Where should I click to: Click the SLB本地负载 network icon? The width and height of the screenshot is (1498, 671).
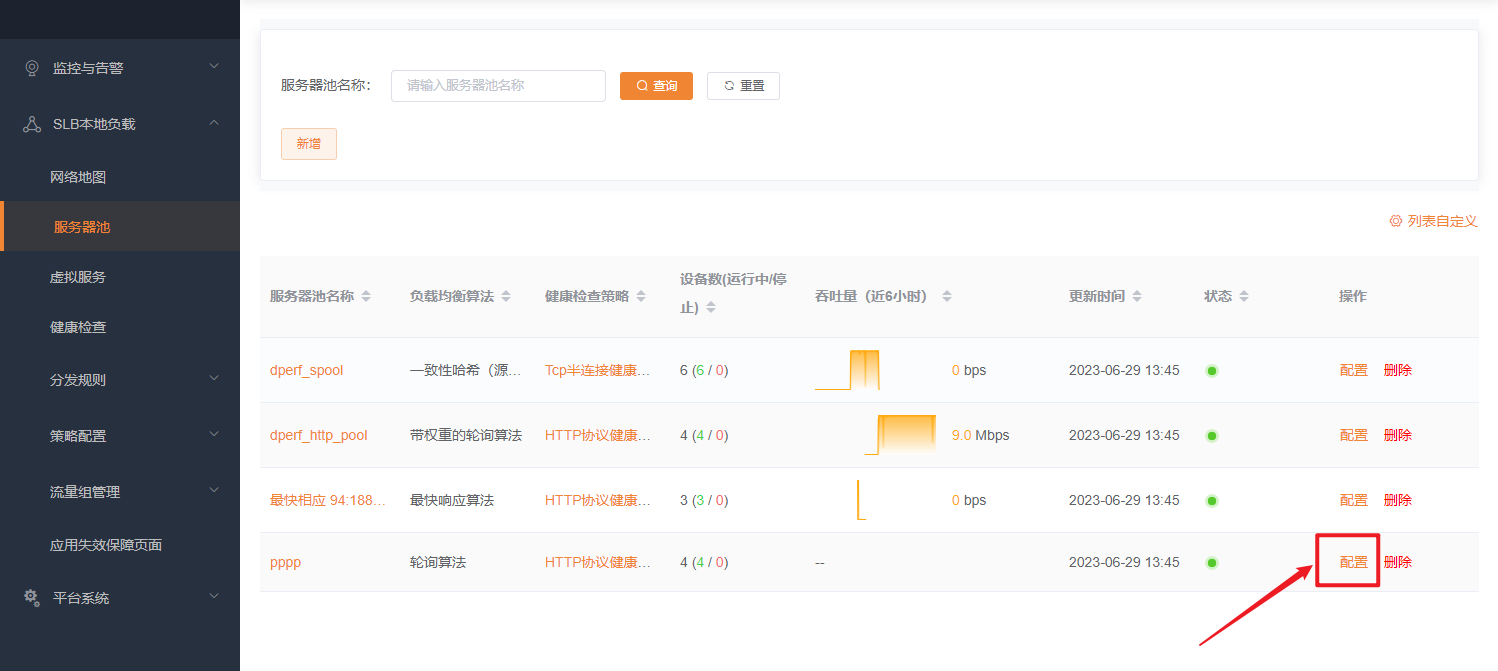[x=32, y=124]
